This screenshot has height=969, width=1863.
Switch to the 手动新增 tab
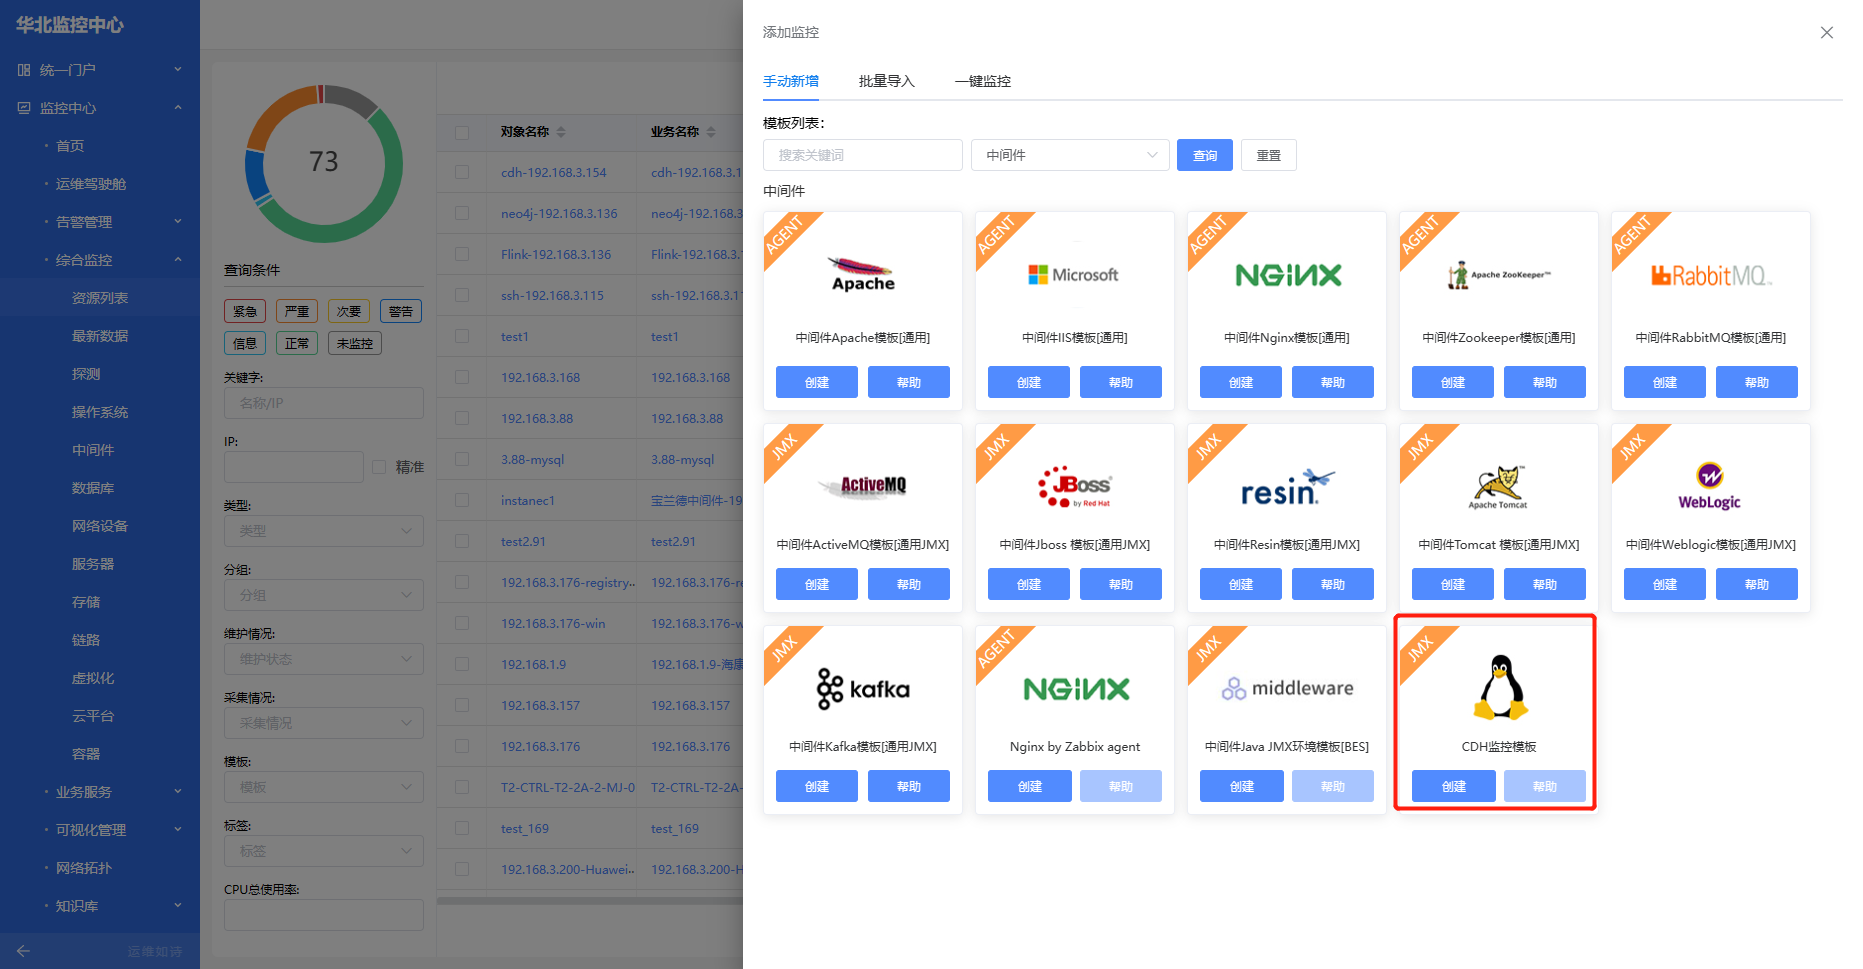[x=791, y=81]
